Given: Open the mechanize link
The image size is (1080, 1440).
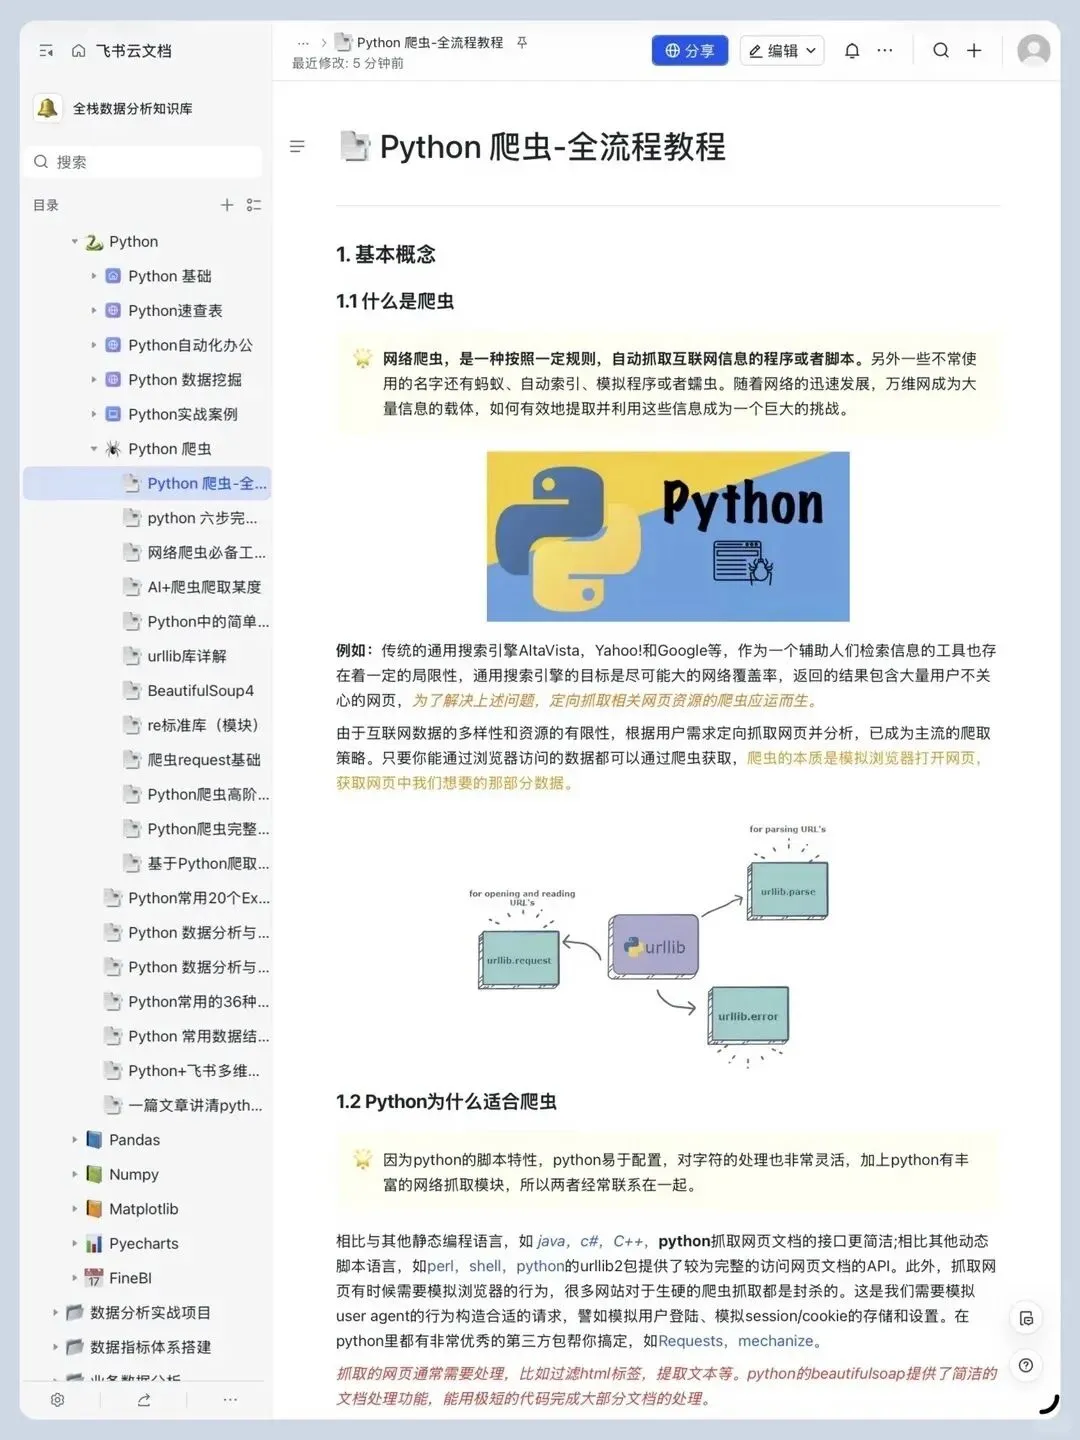Looking at the screenshot, I should tap(775, 1341).
